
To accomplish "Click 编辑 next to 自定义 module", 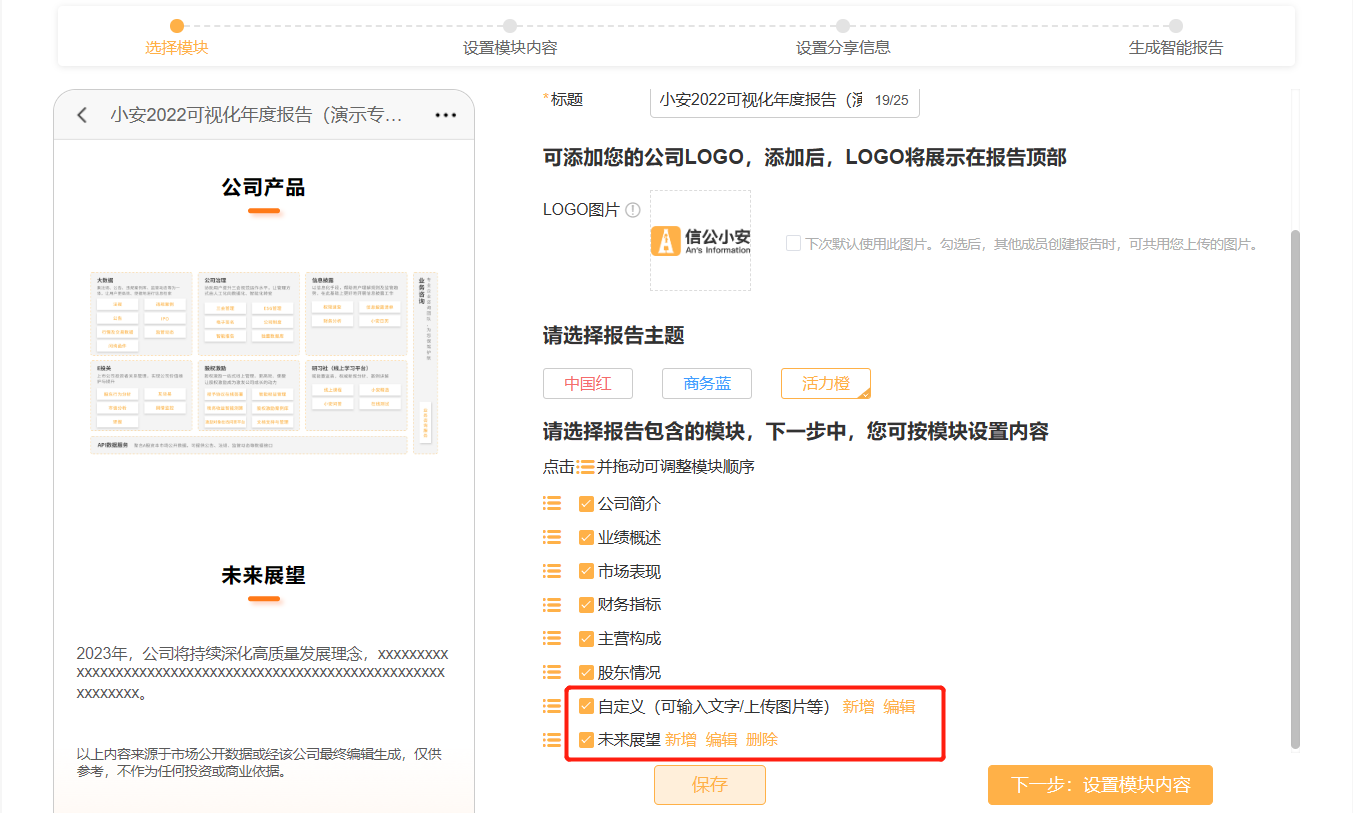I will point(899,706).
